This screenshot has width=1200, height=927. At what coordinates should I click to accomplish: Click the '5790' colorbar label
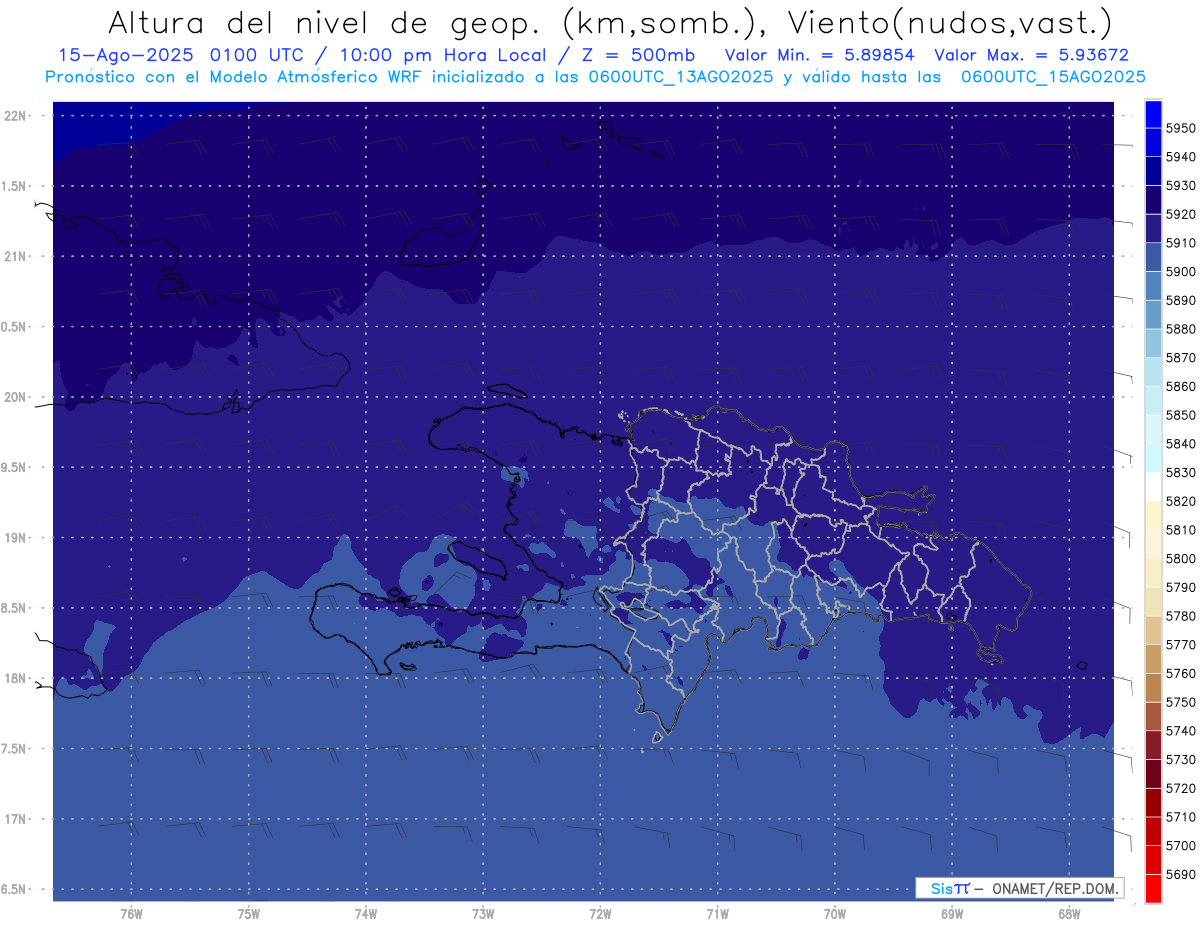(1180, 587)
